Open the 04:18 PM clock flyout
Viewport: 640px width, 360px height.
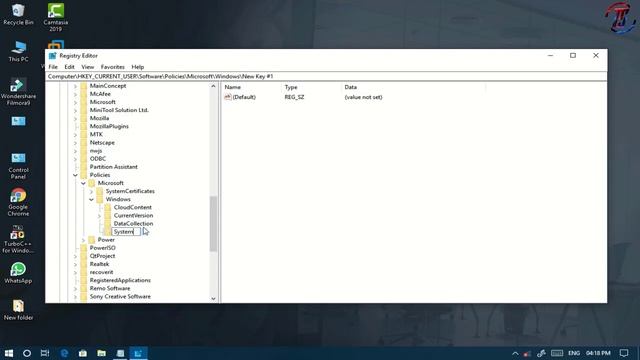tap(598, 353)
